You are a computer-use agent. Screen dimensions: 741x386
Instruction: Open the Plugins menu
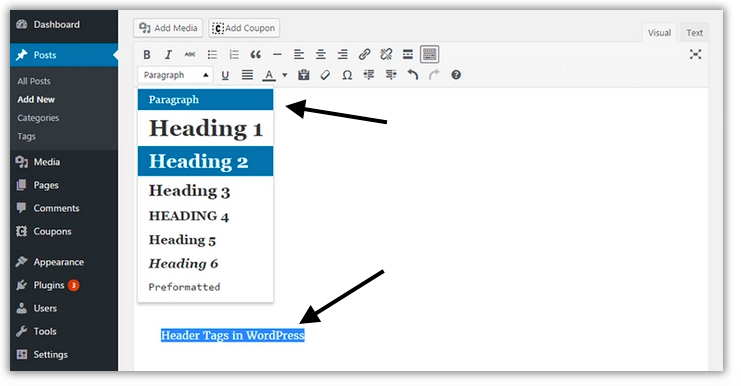(64, 285)
